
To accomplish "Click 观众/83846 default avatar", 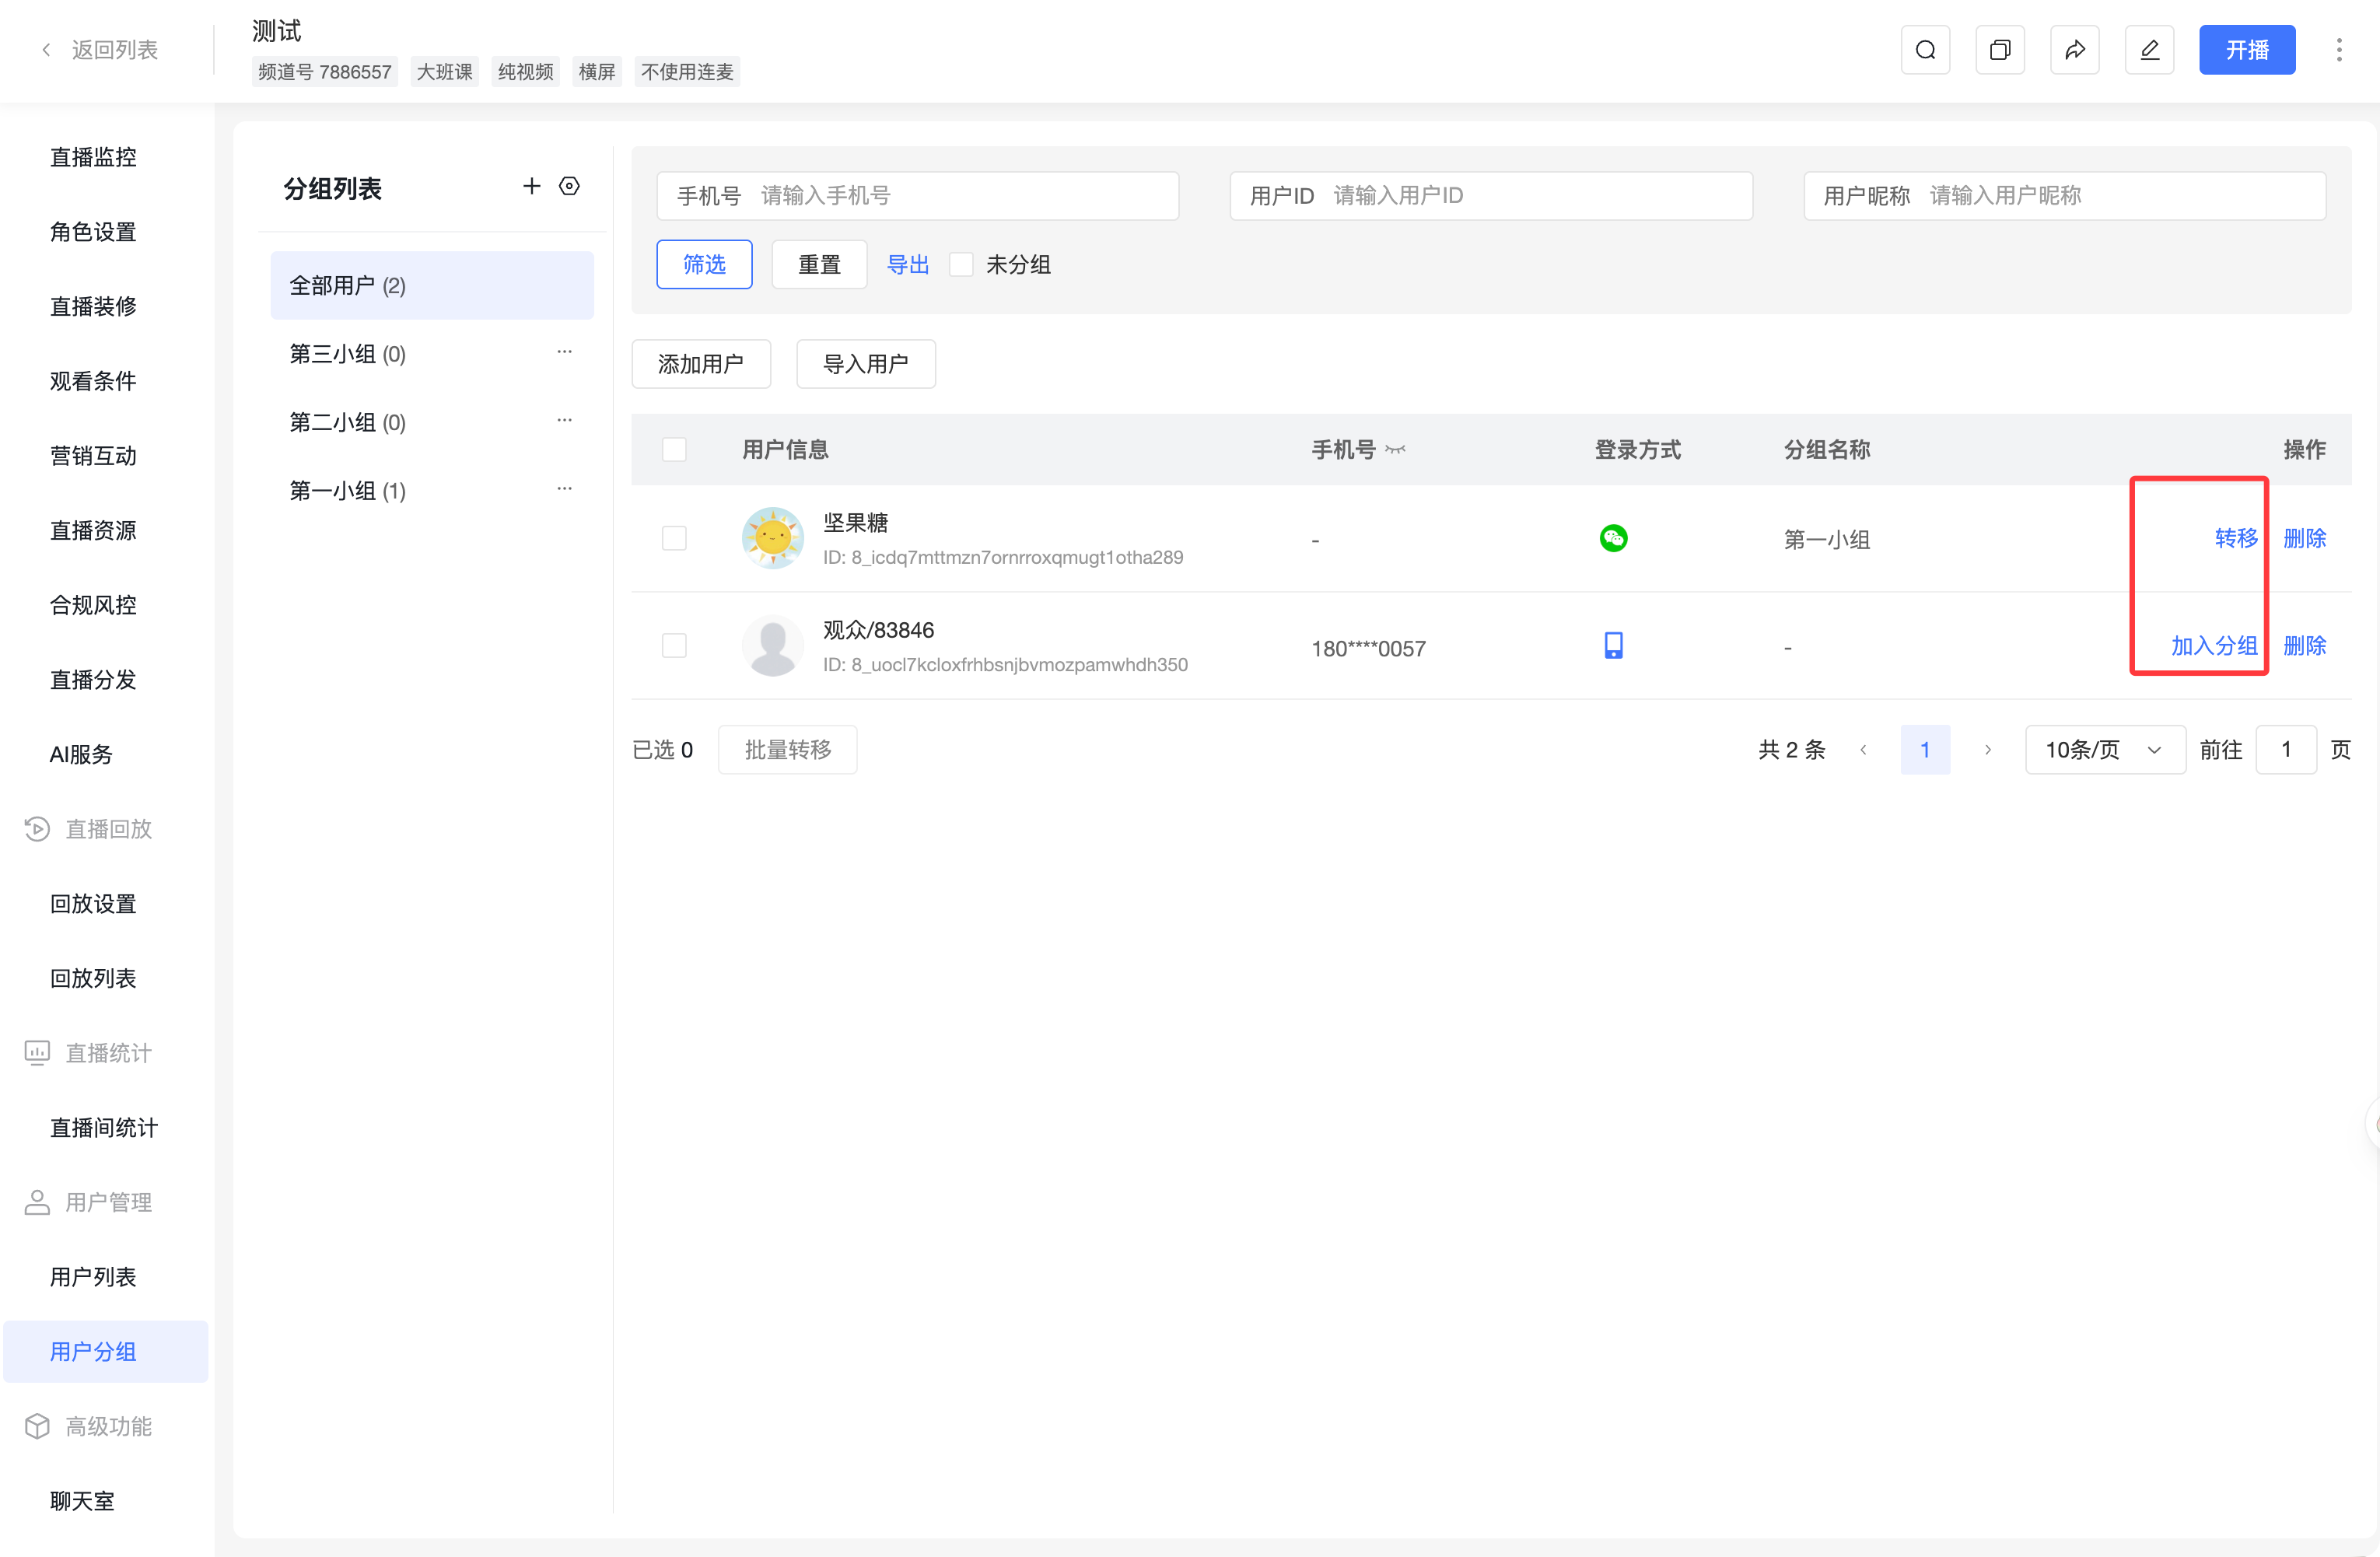I will tap(772, 645).
